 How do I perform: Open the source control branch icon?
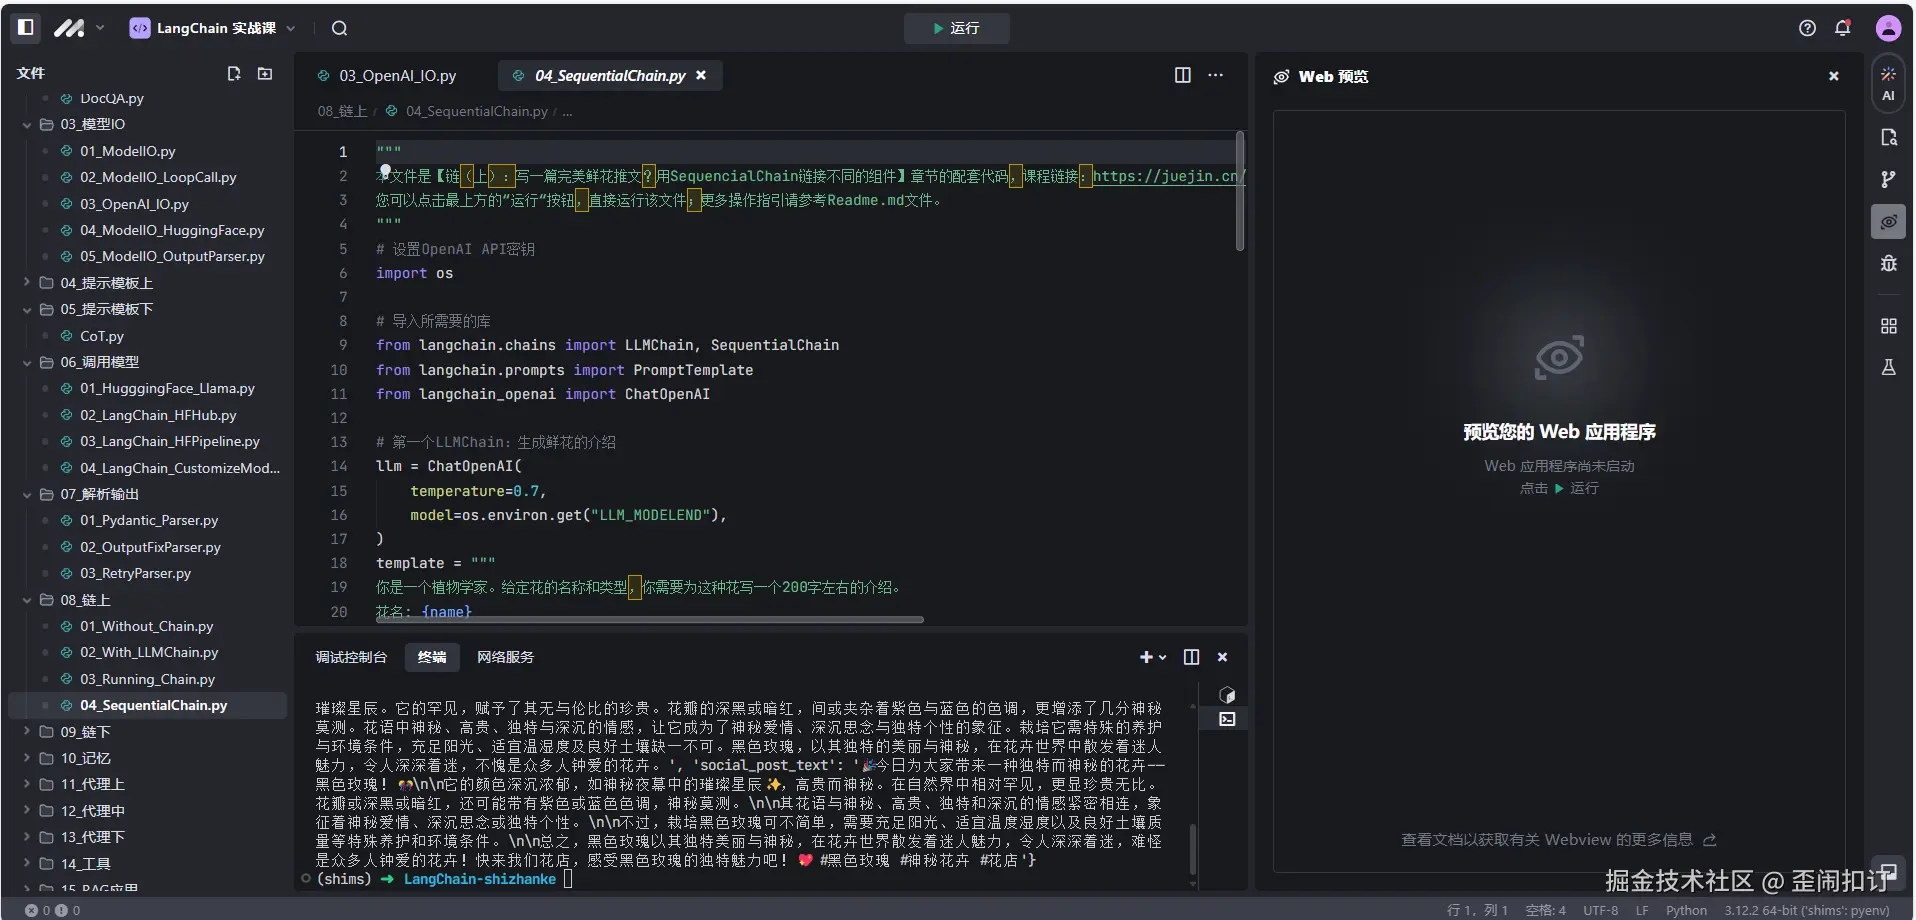(1888, 179)
